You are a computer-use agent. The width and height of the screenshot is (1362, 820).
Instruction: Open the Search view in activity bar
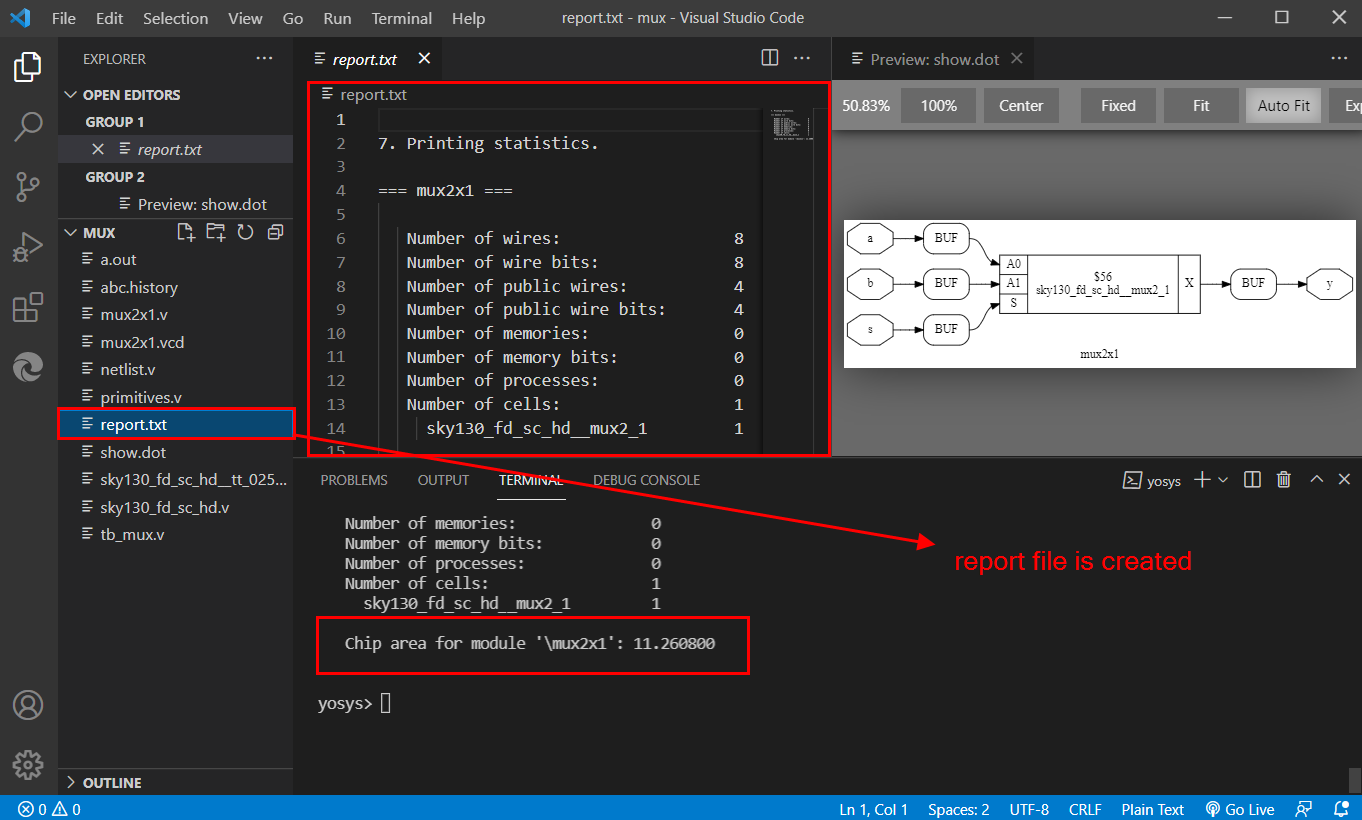click(28, 127)
